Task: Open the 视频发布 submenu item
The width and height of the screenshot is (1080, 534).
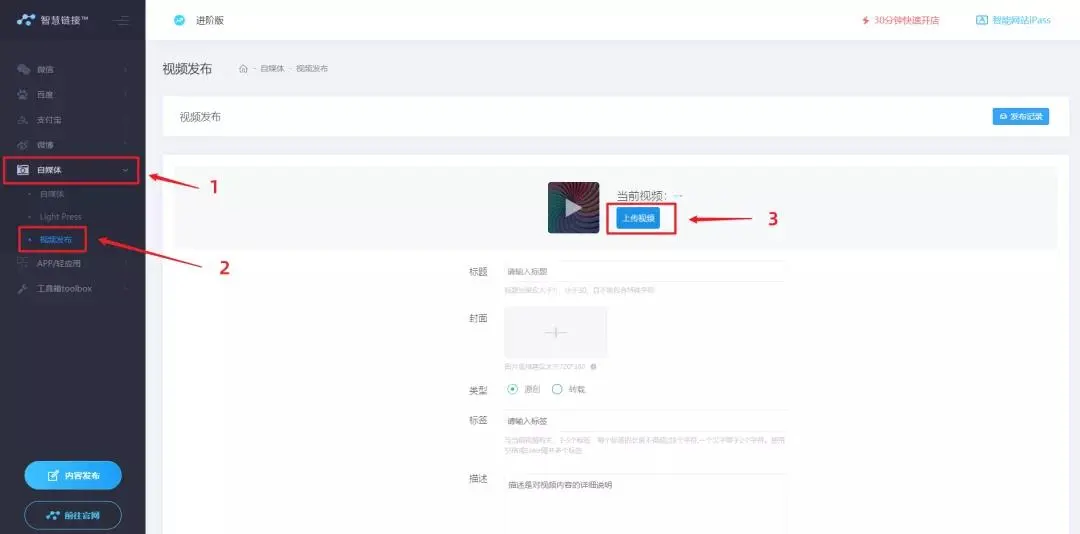Action: [x=56, y=240]
